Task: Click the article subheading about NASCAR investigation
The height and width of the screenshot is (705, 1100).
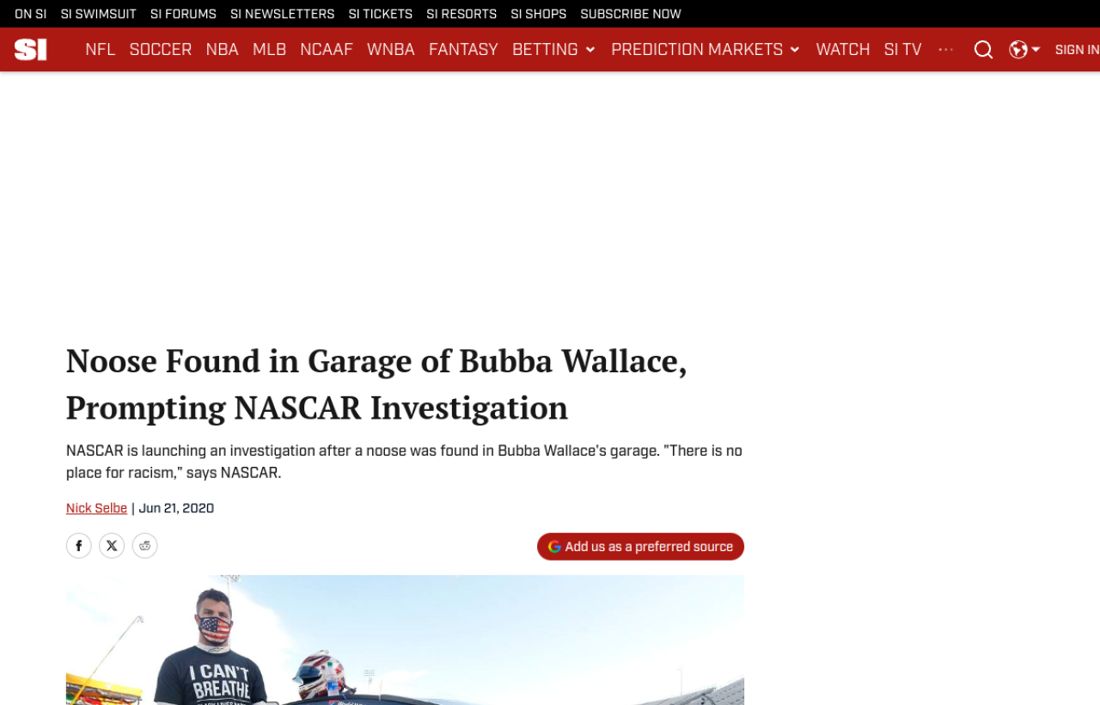Action: [404, 462]
